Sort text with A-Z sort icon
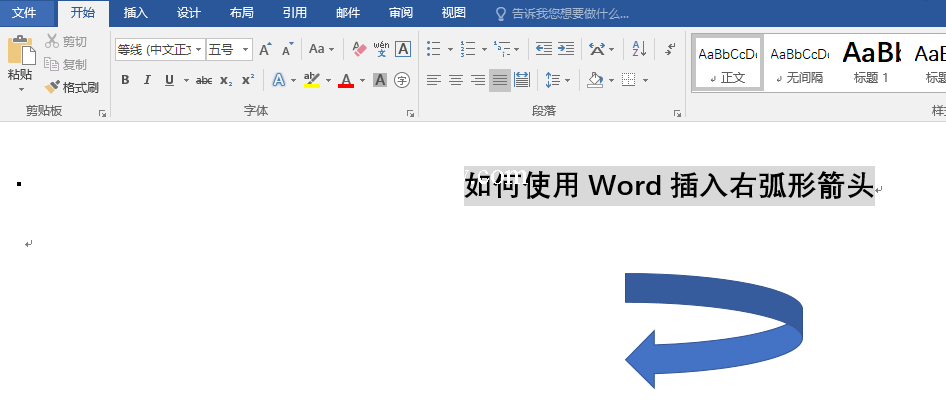The height and width of the screenshot is (405, 946). pyautogui.click(x=640, y=49)
